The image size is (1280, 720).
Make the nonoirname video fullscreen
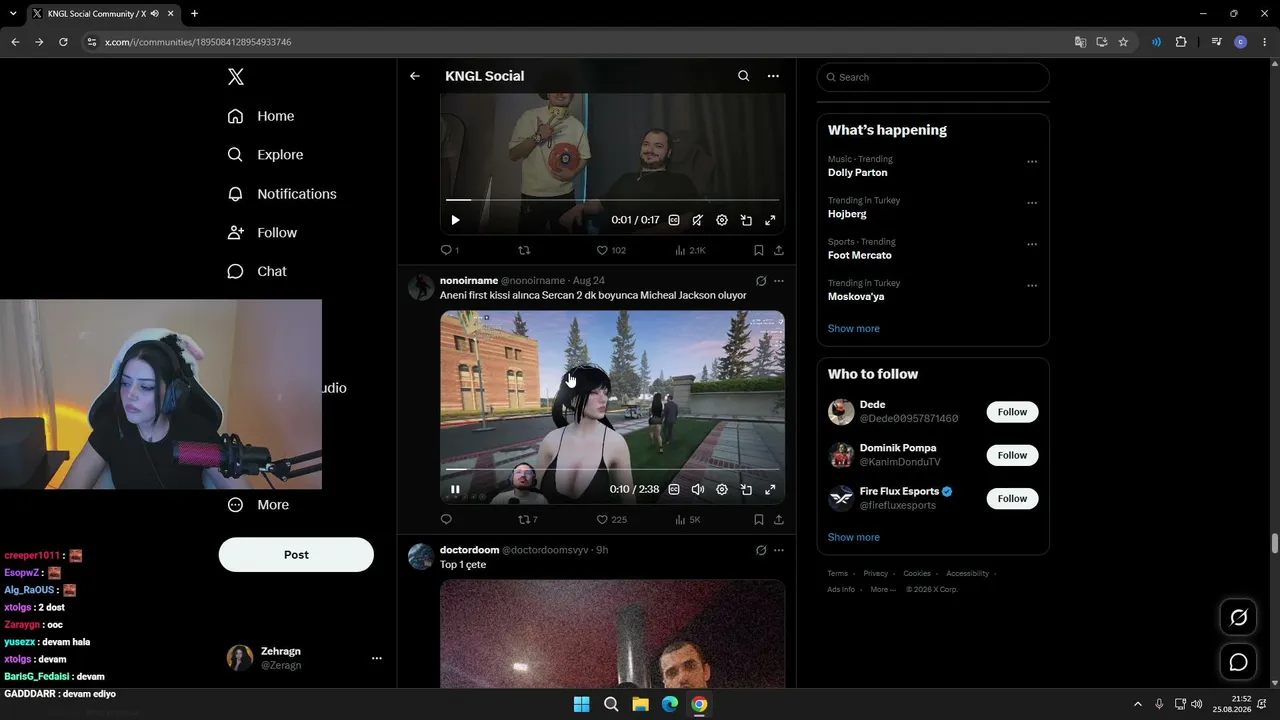(770, 489)
